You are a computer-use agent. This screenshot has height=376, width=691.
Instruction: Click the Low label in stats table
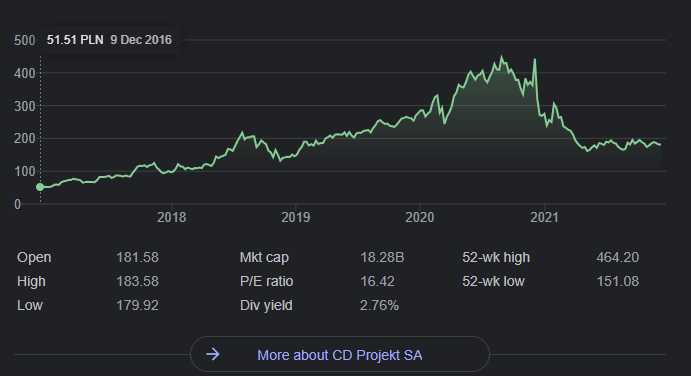click(30, 305)
